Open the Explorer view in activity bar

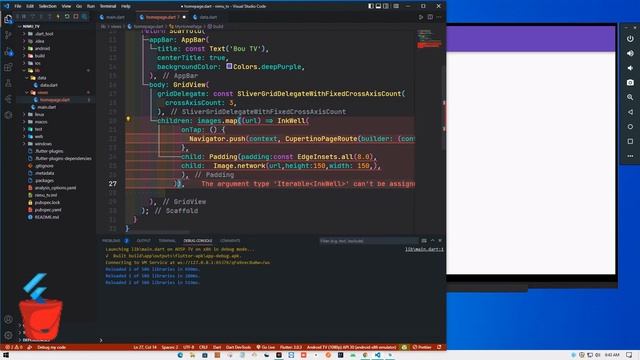coord(8,19)
